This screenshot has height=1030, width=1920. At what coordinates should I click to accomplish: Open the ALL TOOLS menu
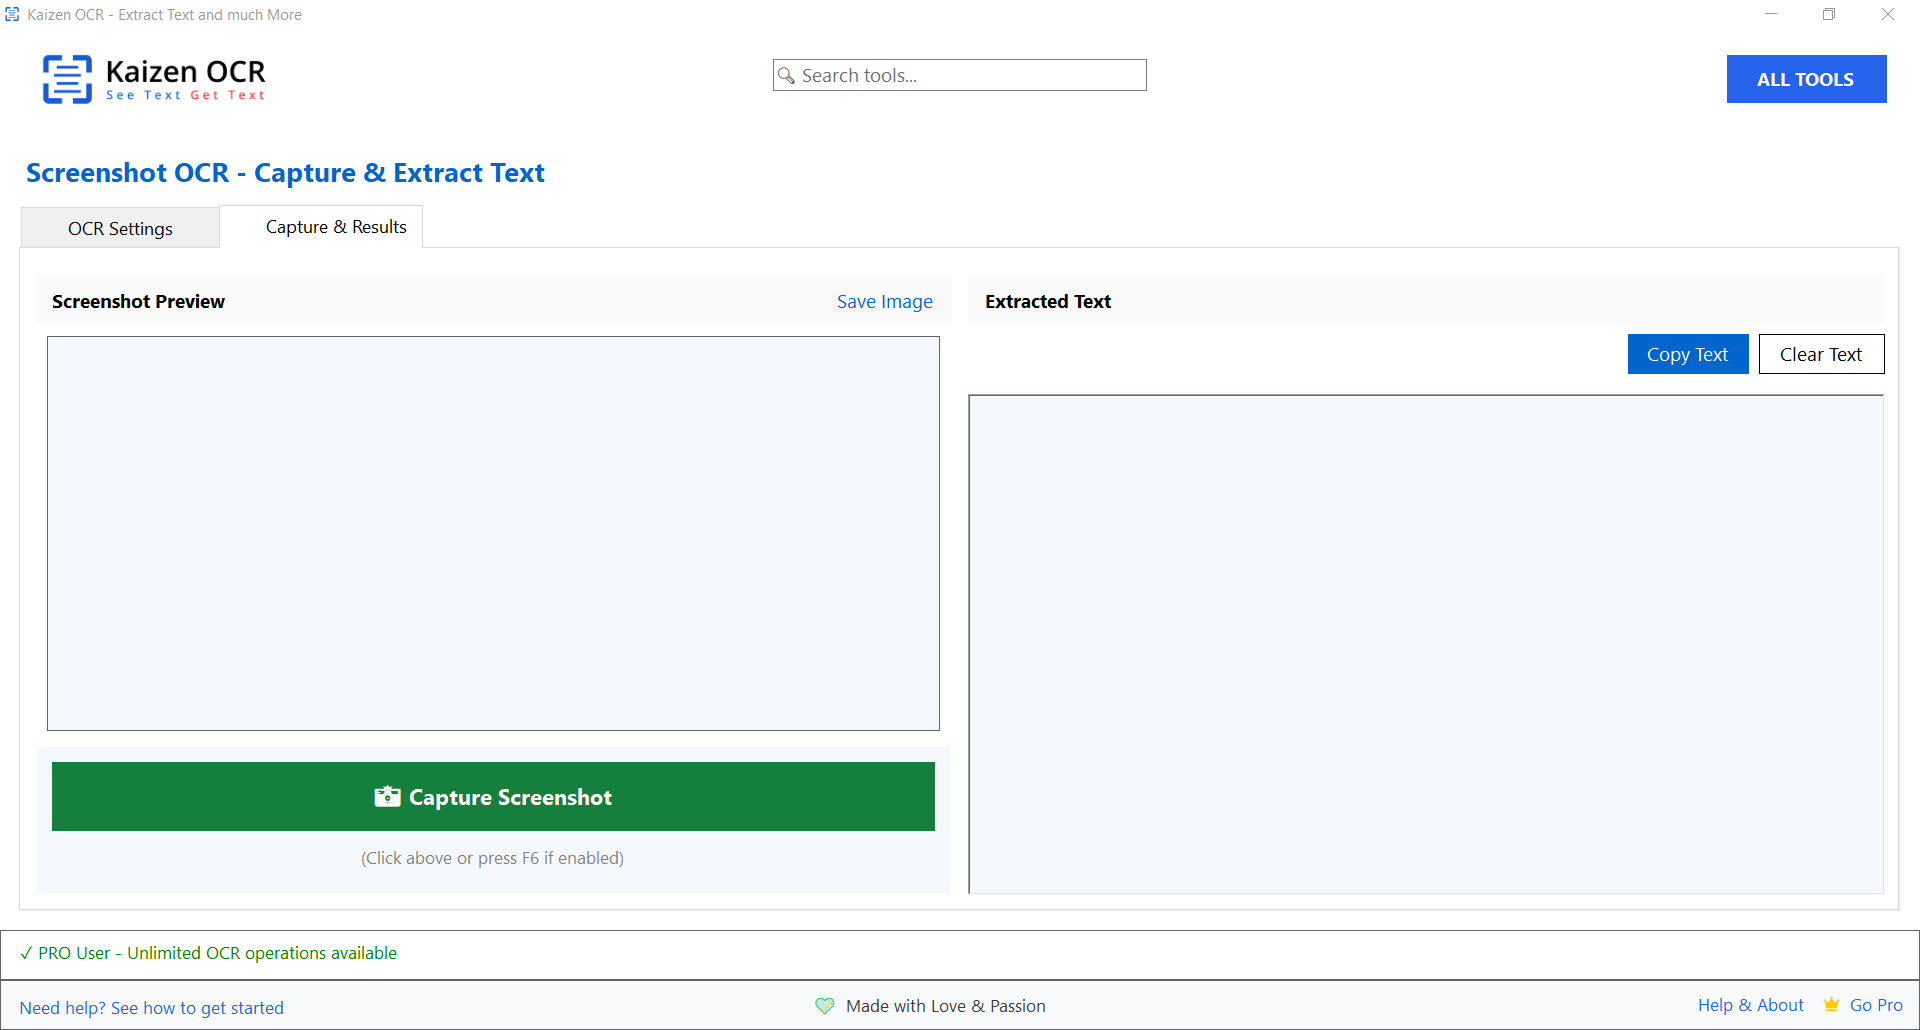tap(1806, 79)
